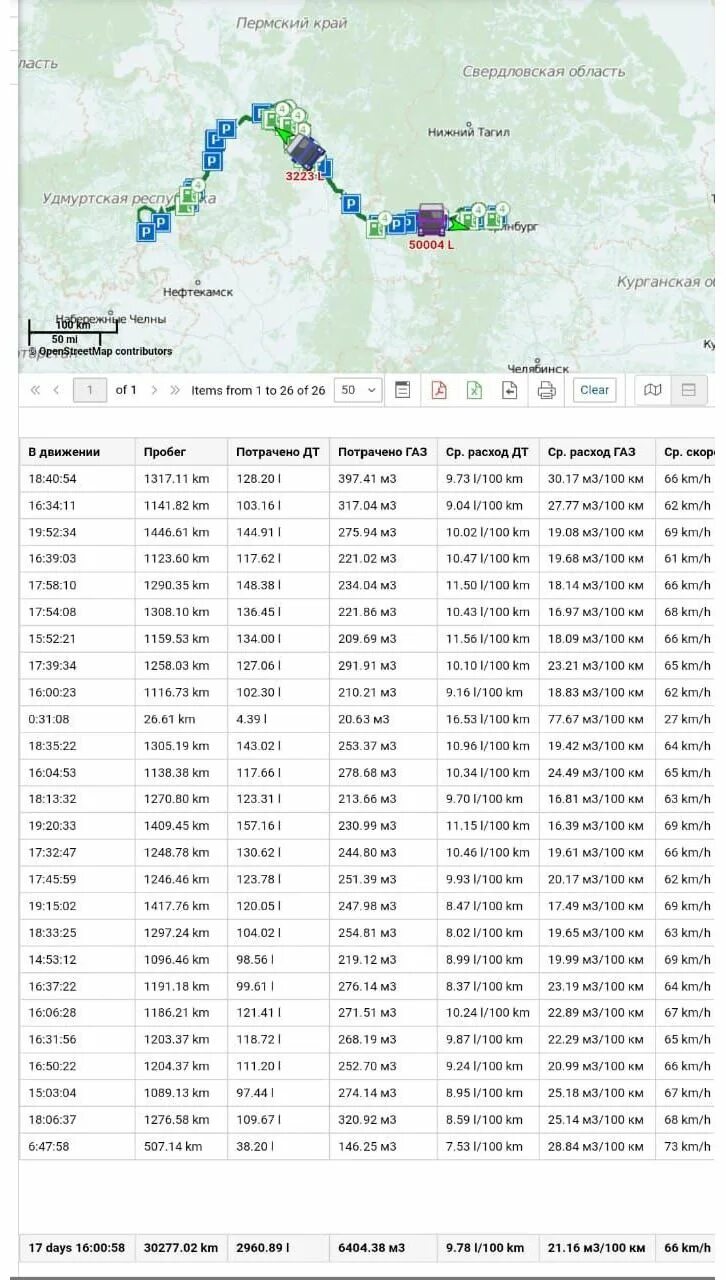This screenshot has height=1280, width=726.
Task: Click the blue bus marker labeled 3223 L
Action: pyautogui.click(x=306, y=151)
